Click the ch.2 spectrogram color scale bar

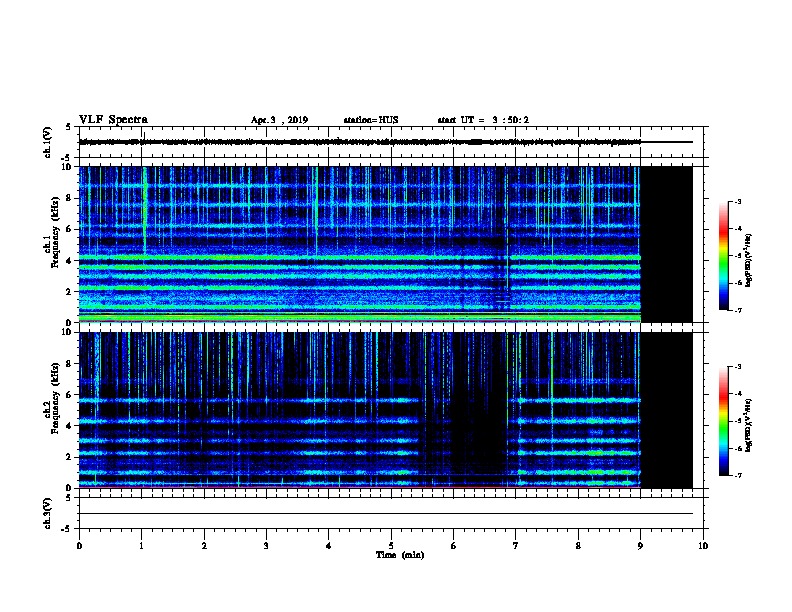(x=723, y=421)
